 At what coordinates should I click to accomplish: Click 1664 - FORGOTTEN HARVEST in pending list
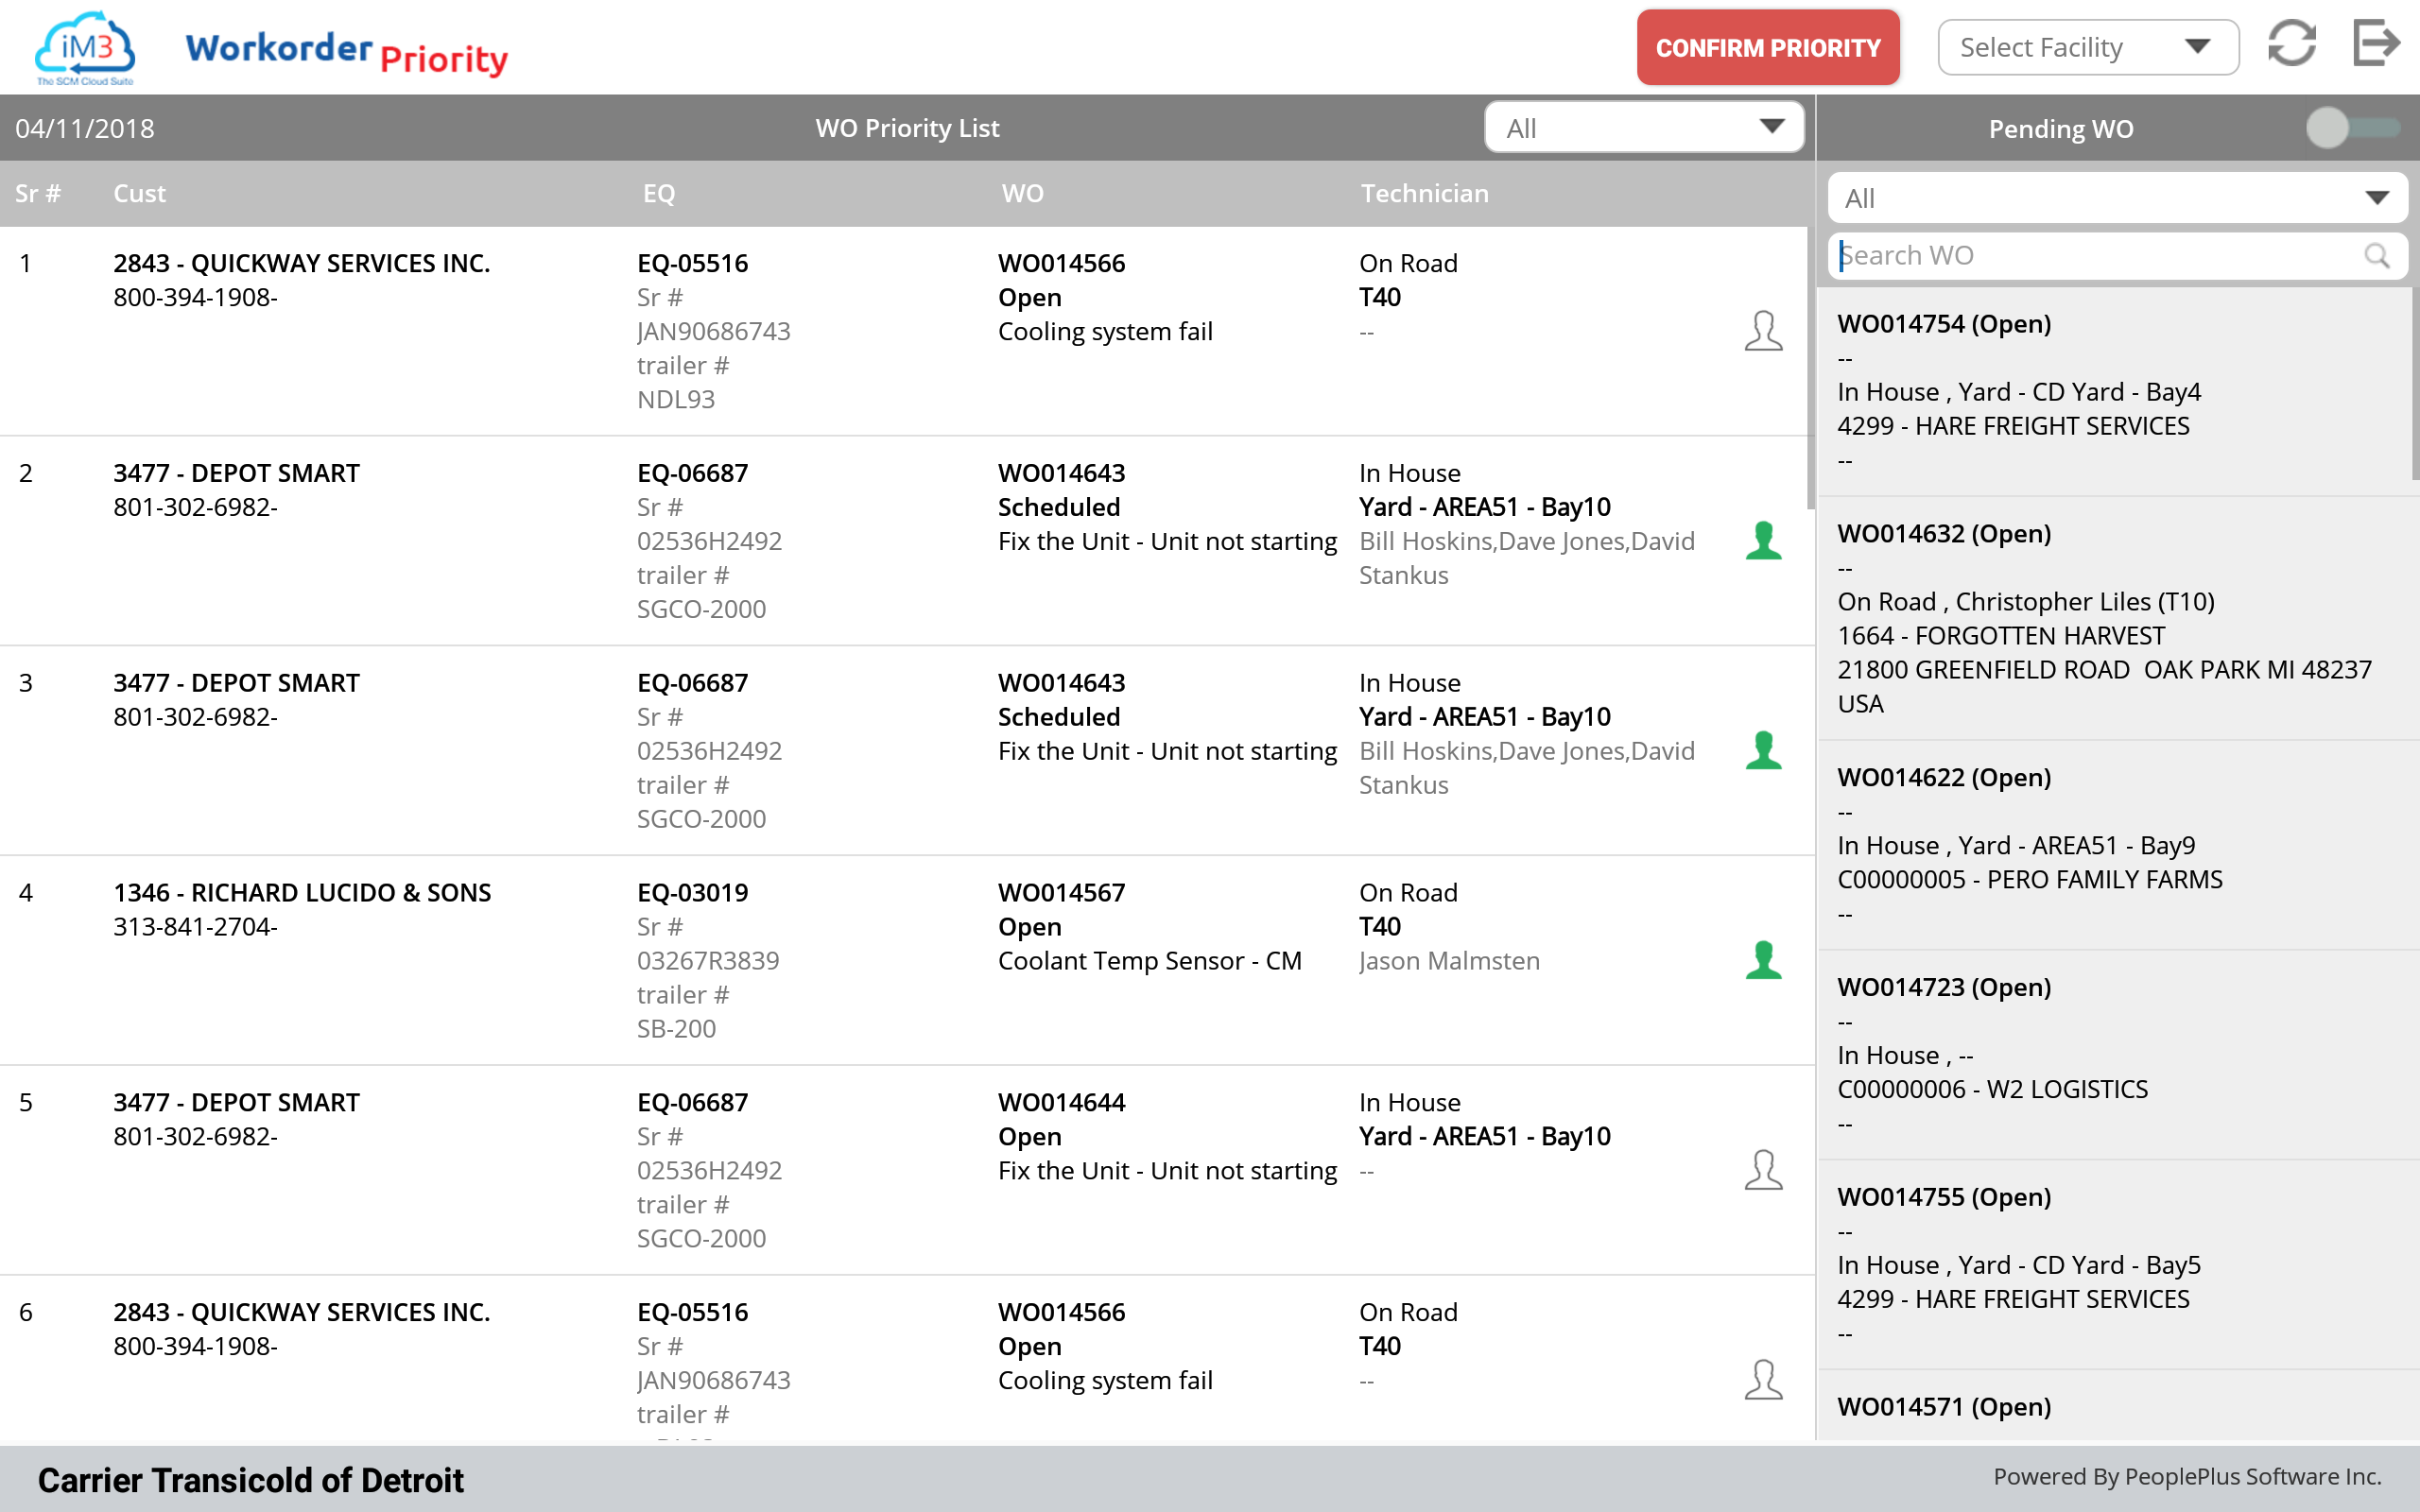pyautogui.click(x=2001, y=635)
